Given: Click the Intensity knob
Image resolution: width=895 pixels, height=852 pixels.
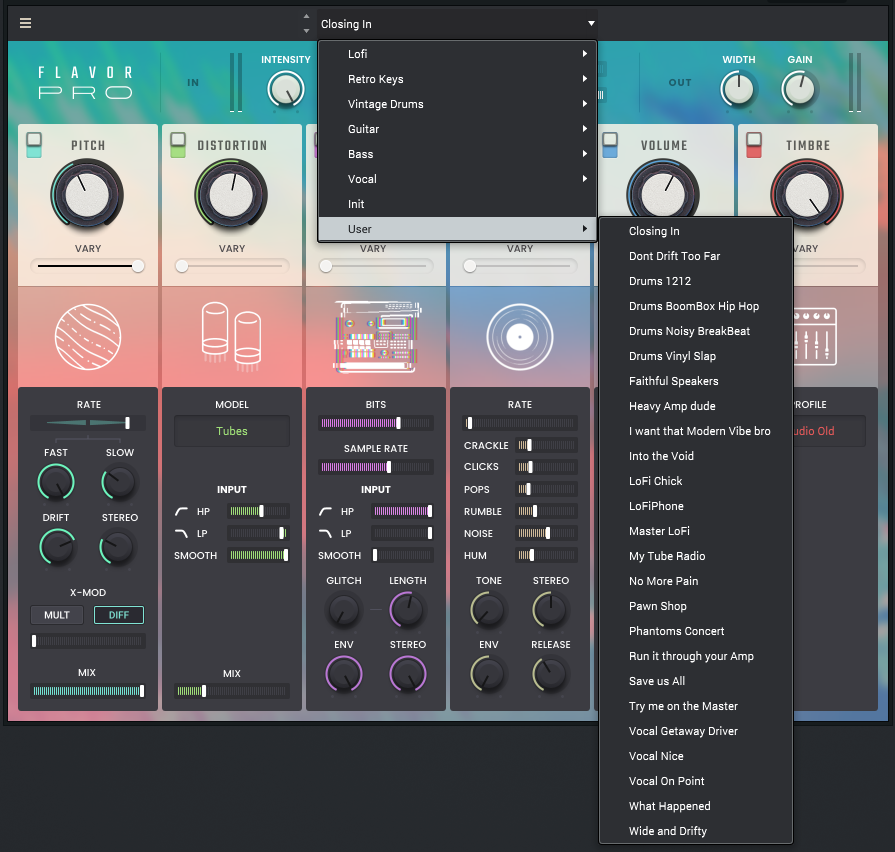Looking at the screenshot, I should (x=285, y=90).
